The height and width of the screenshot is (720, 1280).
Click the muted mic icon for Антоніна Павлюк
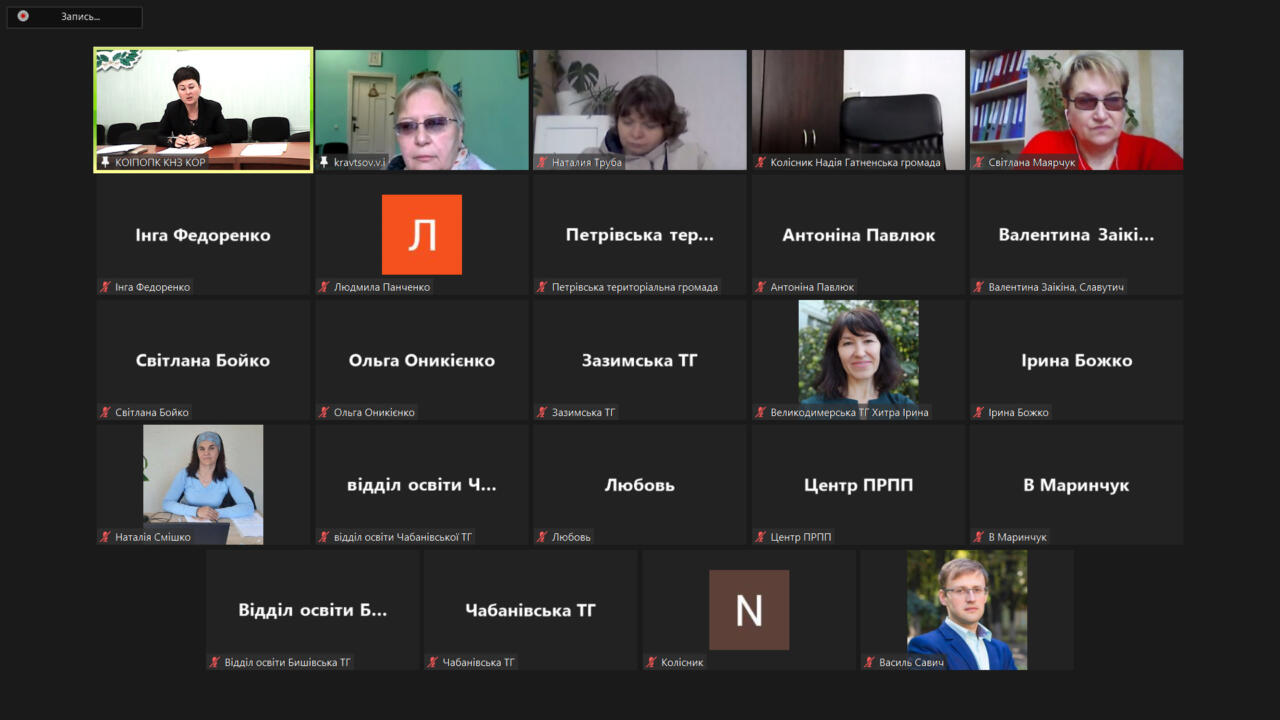(x=761, y=287)
